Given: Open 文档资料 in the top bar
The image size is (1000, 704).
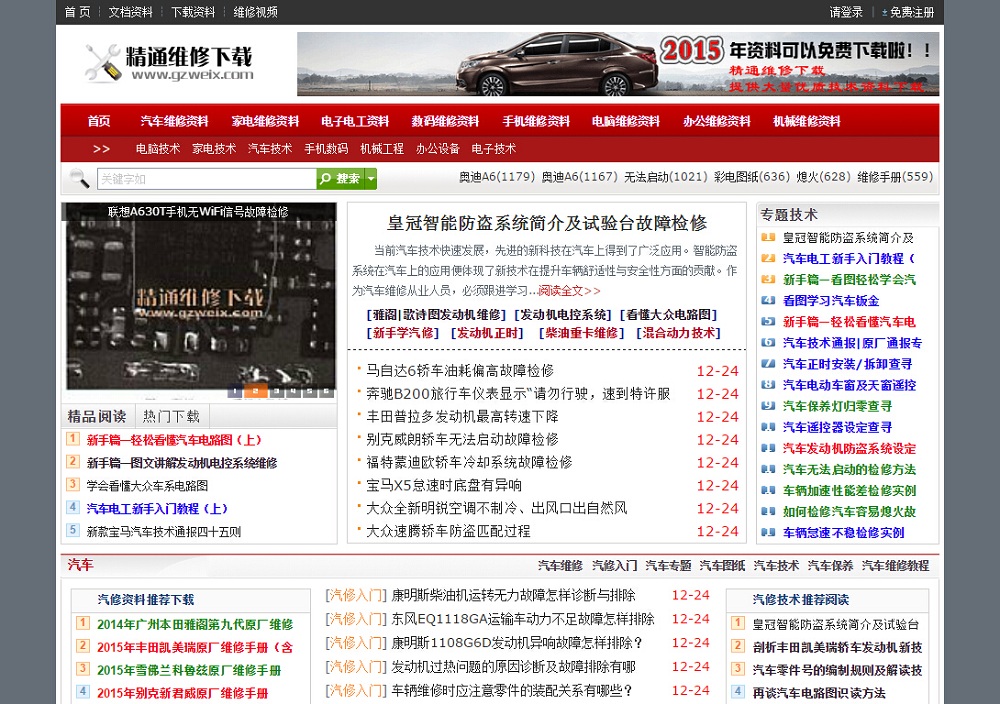Looking at the screenshot, I should [x=131, y=12].
